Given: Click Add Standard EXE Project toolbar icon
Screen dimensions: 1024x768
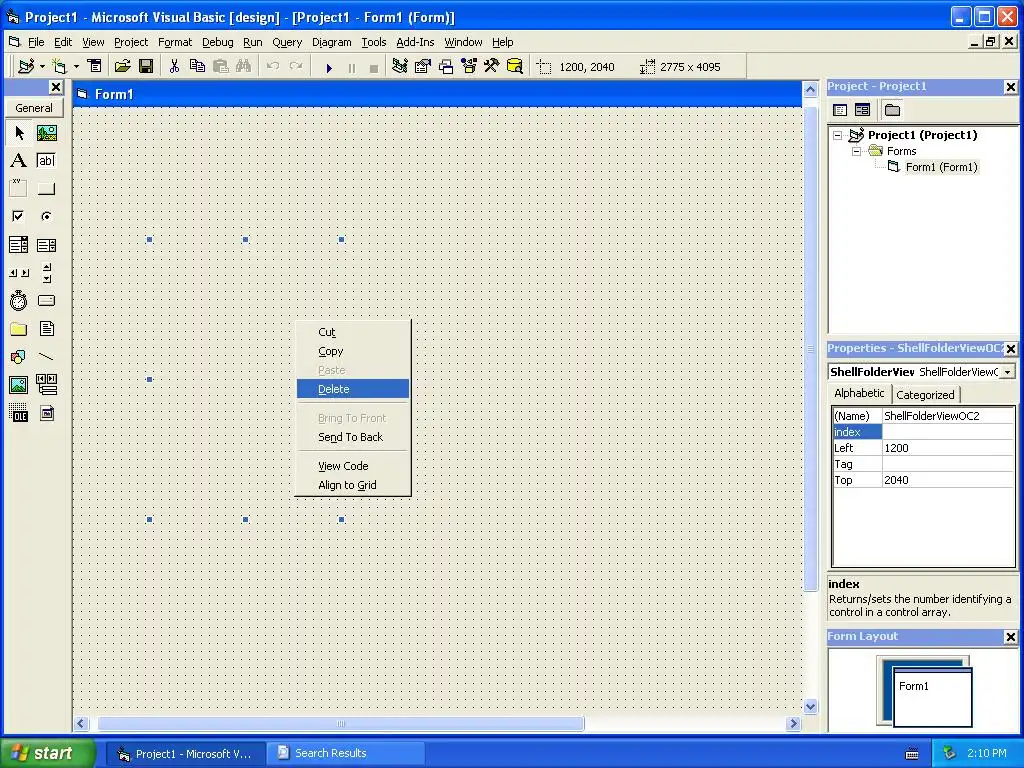Looking at the screenshot, I should pyautogui.click(x=26, y=66).
